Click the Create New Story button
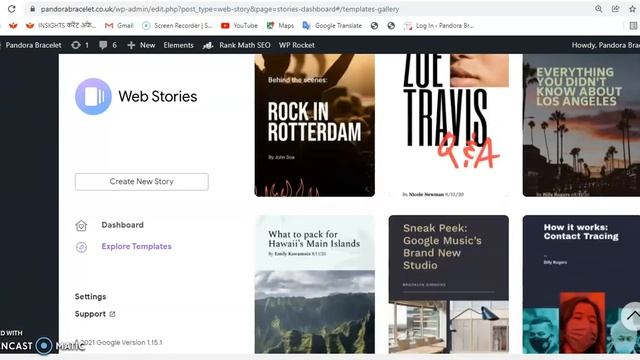This screenshot has width=640, height=360. click(142, 182)
